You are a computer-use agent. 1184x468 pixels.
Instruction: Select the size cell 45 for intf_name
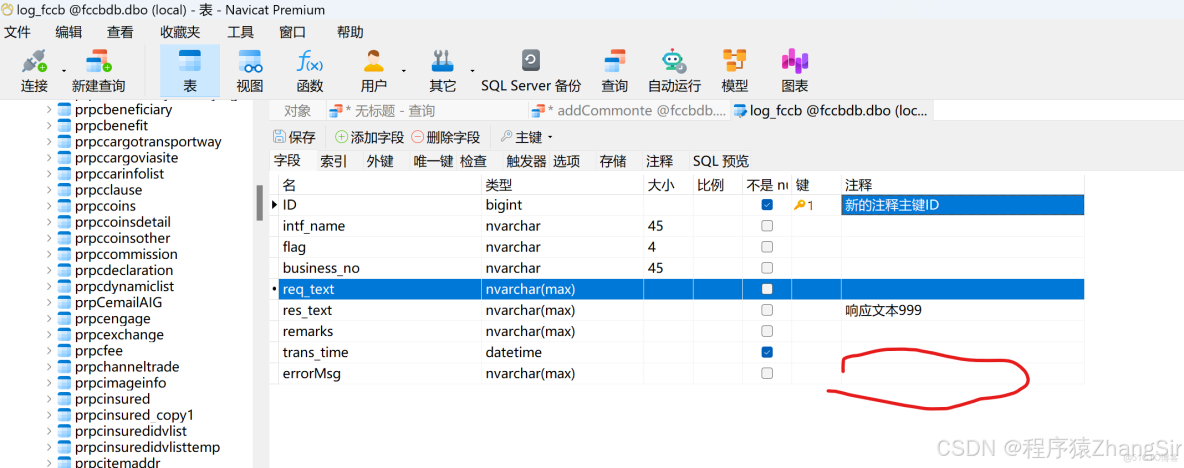[x=668, y=226]
